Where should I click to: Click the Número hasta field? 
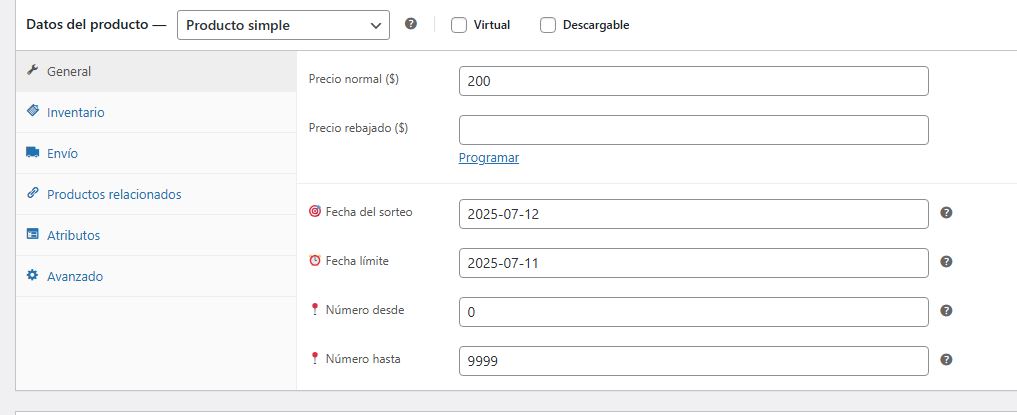693,361
